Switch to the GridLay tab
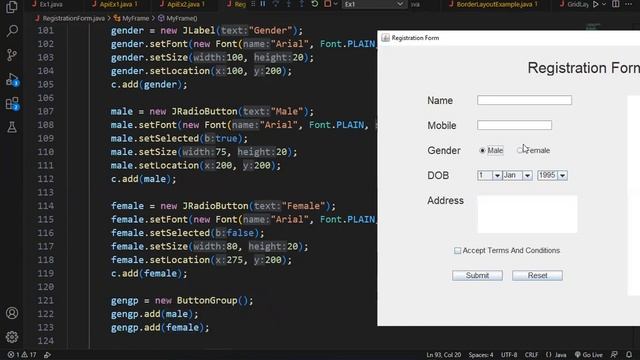 [x=574, y=4]
